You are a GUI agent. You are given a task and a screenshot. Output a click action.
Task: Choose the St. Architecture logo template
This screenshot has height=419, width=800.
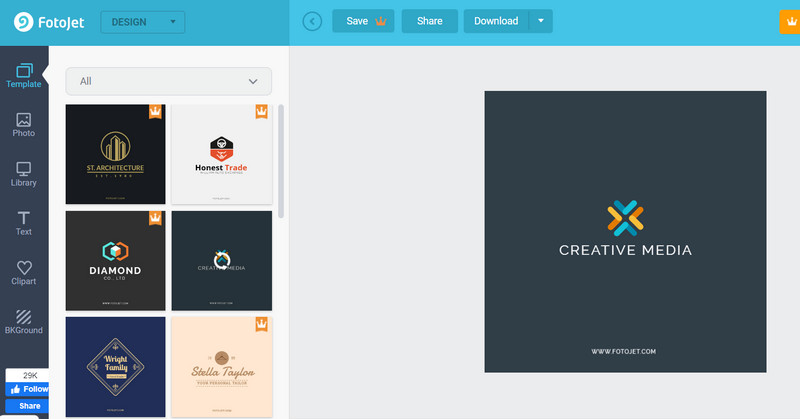(115, 154)
